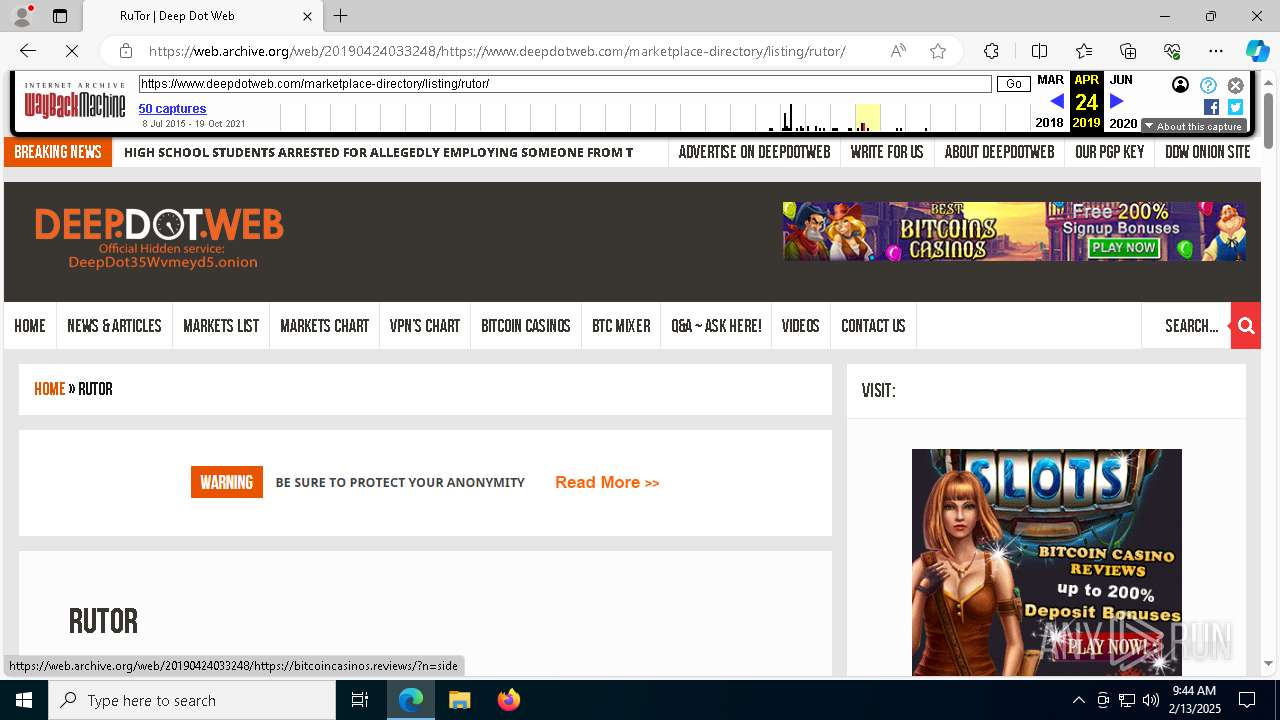The image size is (1280, 720).
Task: Open Edge Settings and more menu
Action: coord(1216,51)
